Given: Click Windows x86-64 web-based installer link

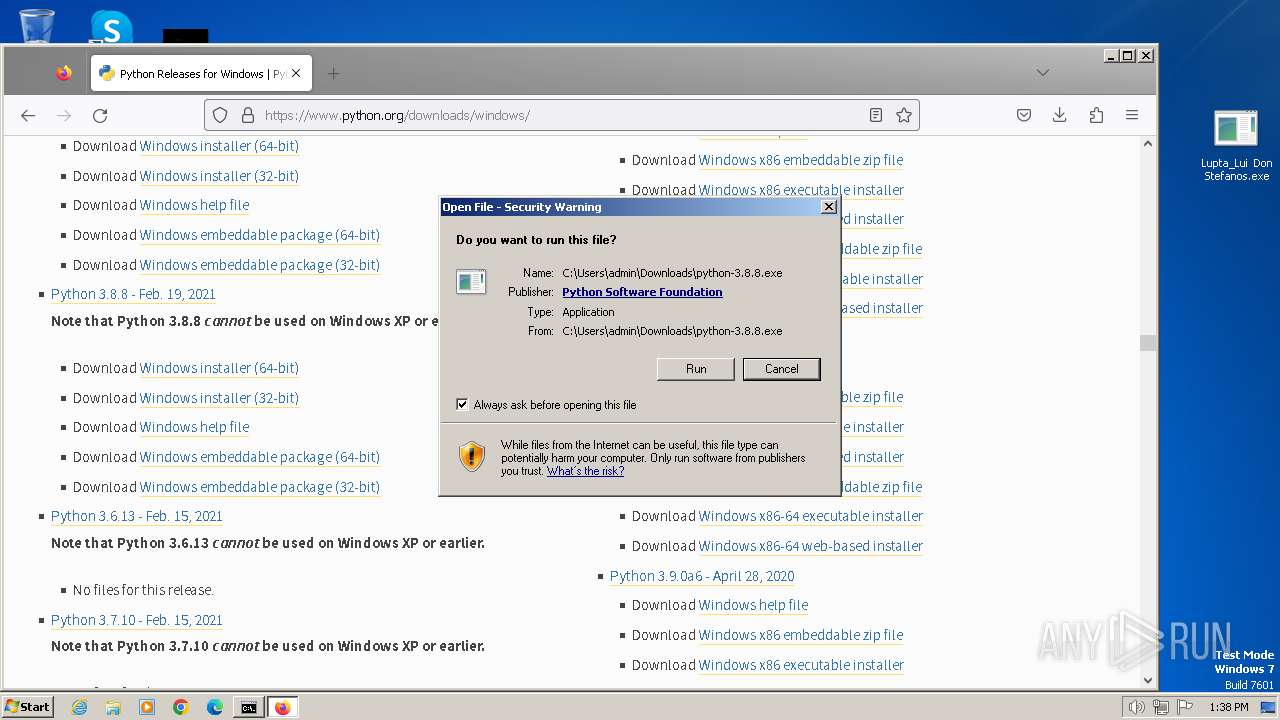Looking at the screenshot, I should pos(811,546).
